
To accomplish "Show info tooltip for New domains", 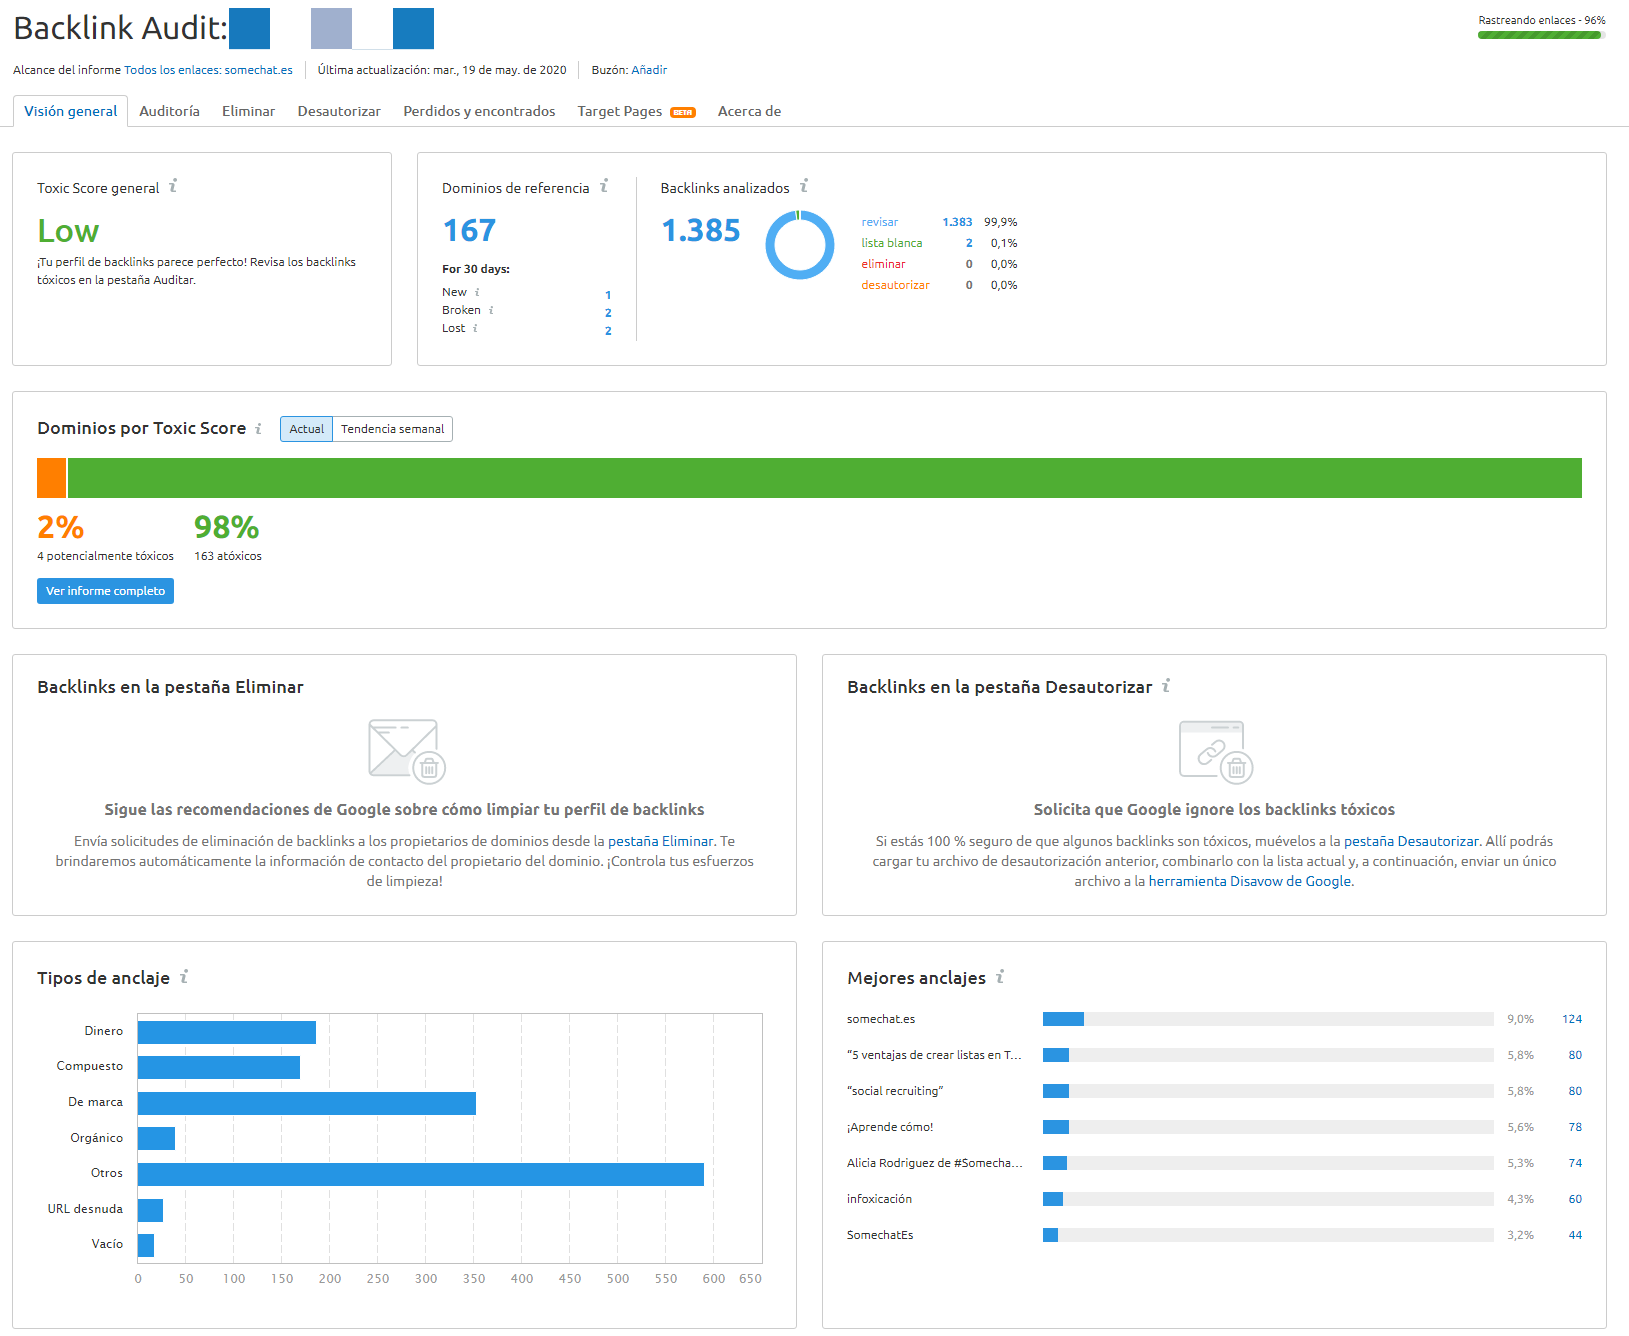I will pos(477,292).
